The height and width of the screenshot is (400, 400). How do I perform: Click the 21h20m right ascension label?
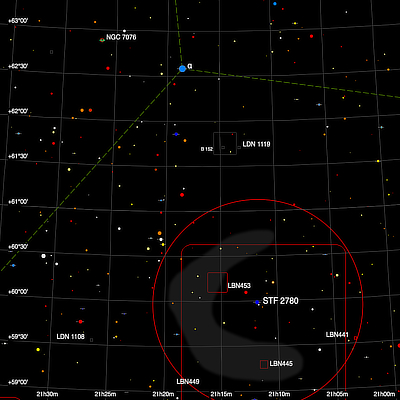point(163,394)
